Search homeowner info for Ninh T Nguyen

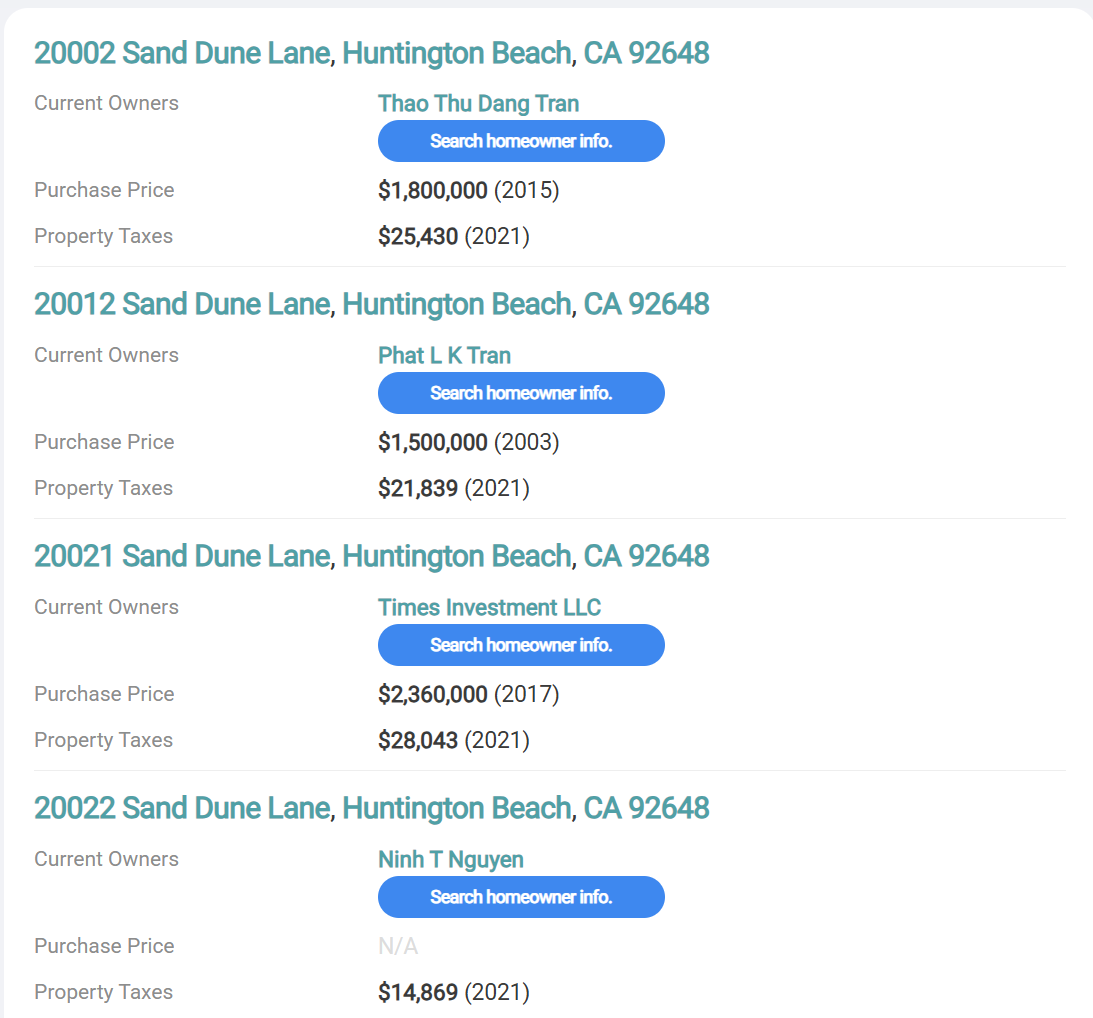[521, 897]
